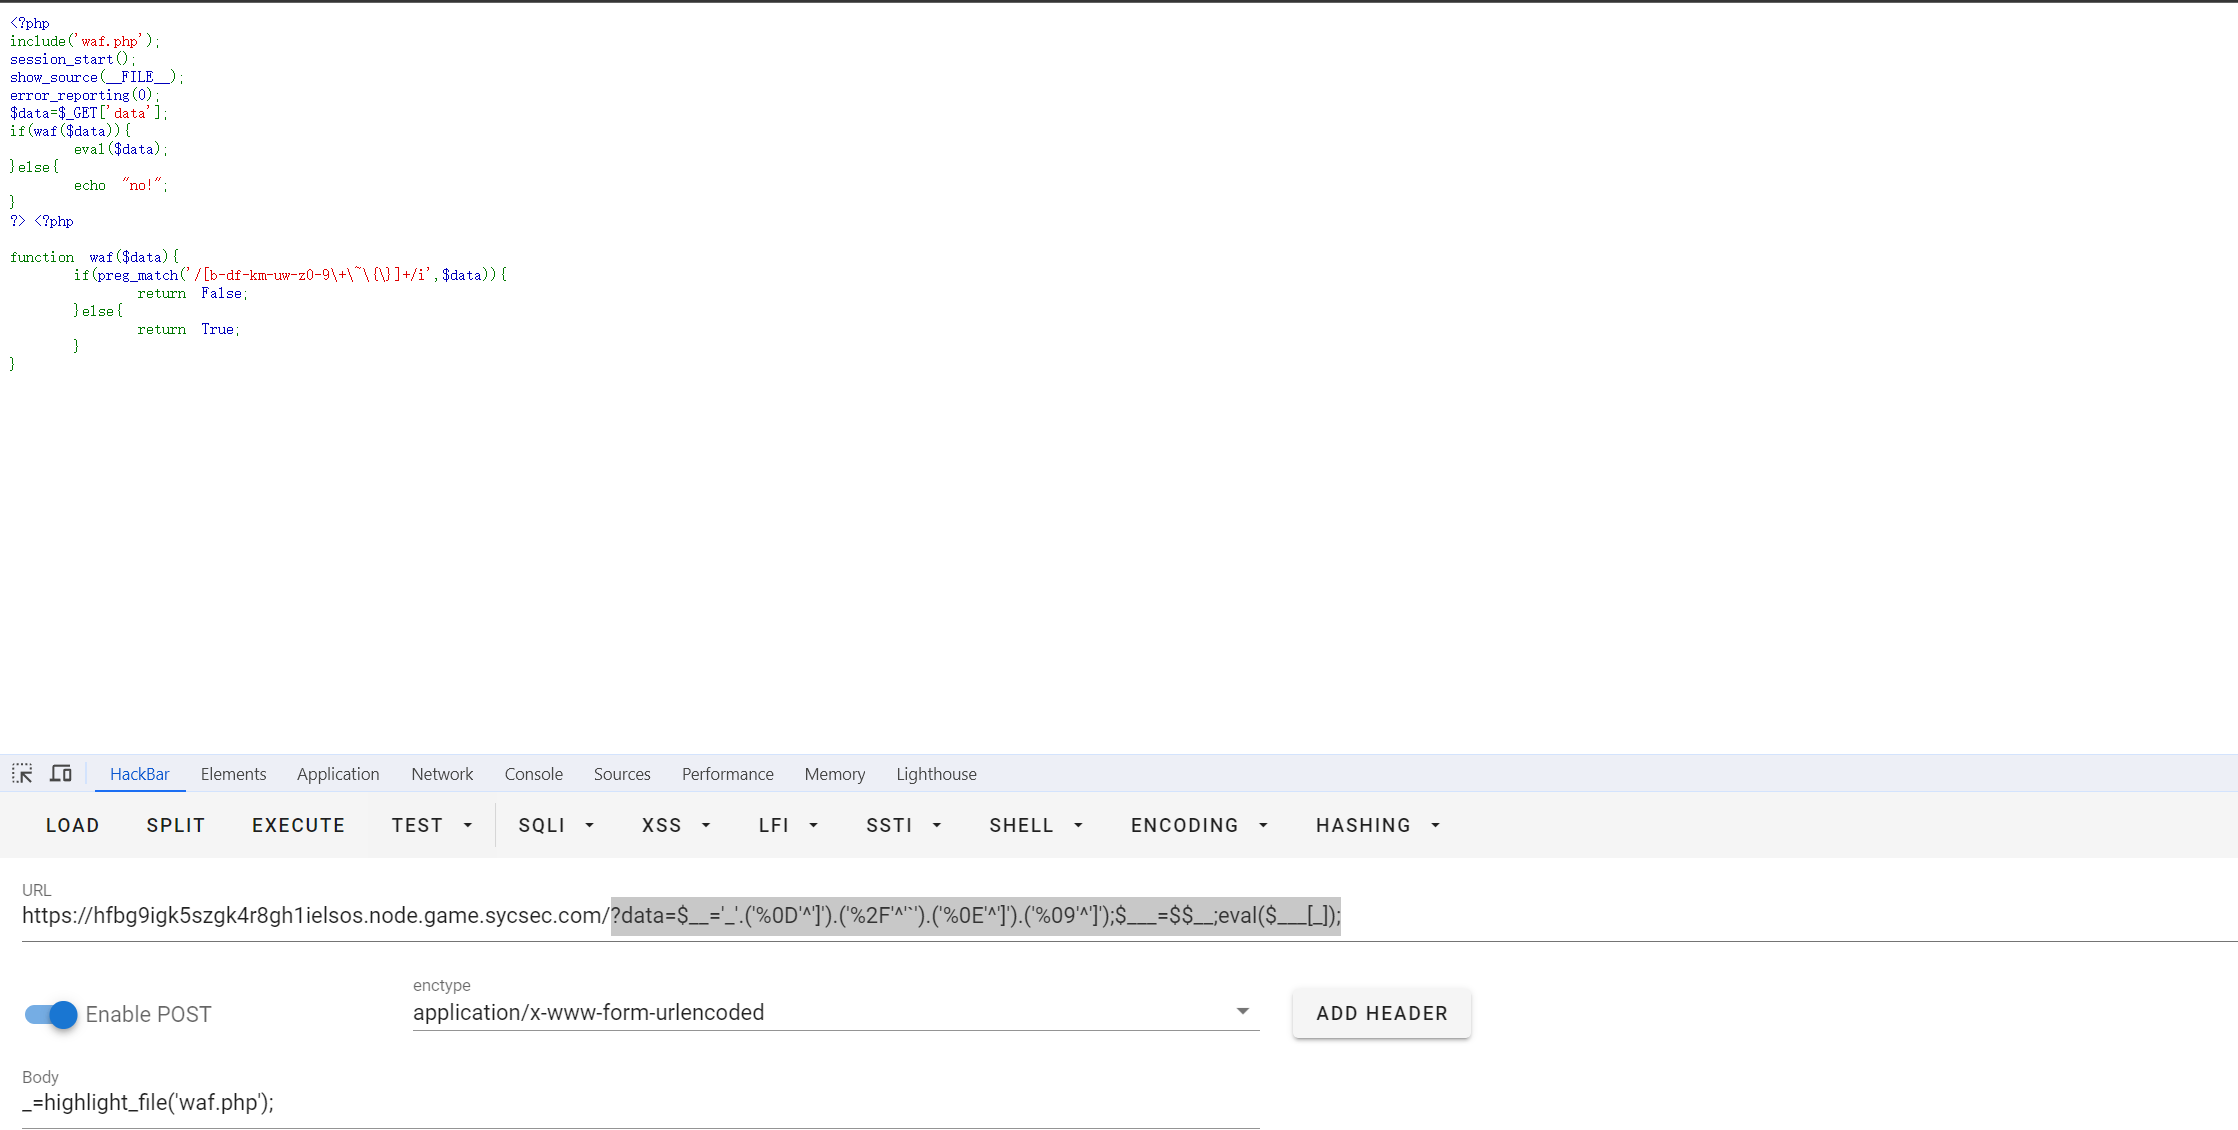Switch to the Network tab

pos(442,774)
